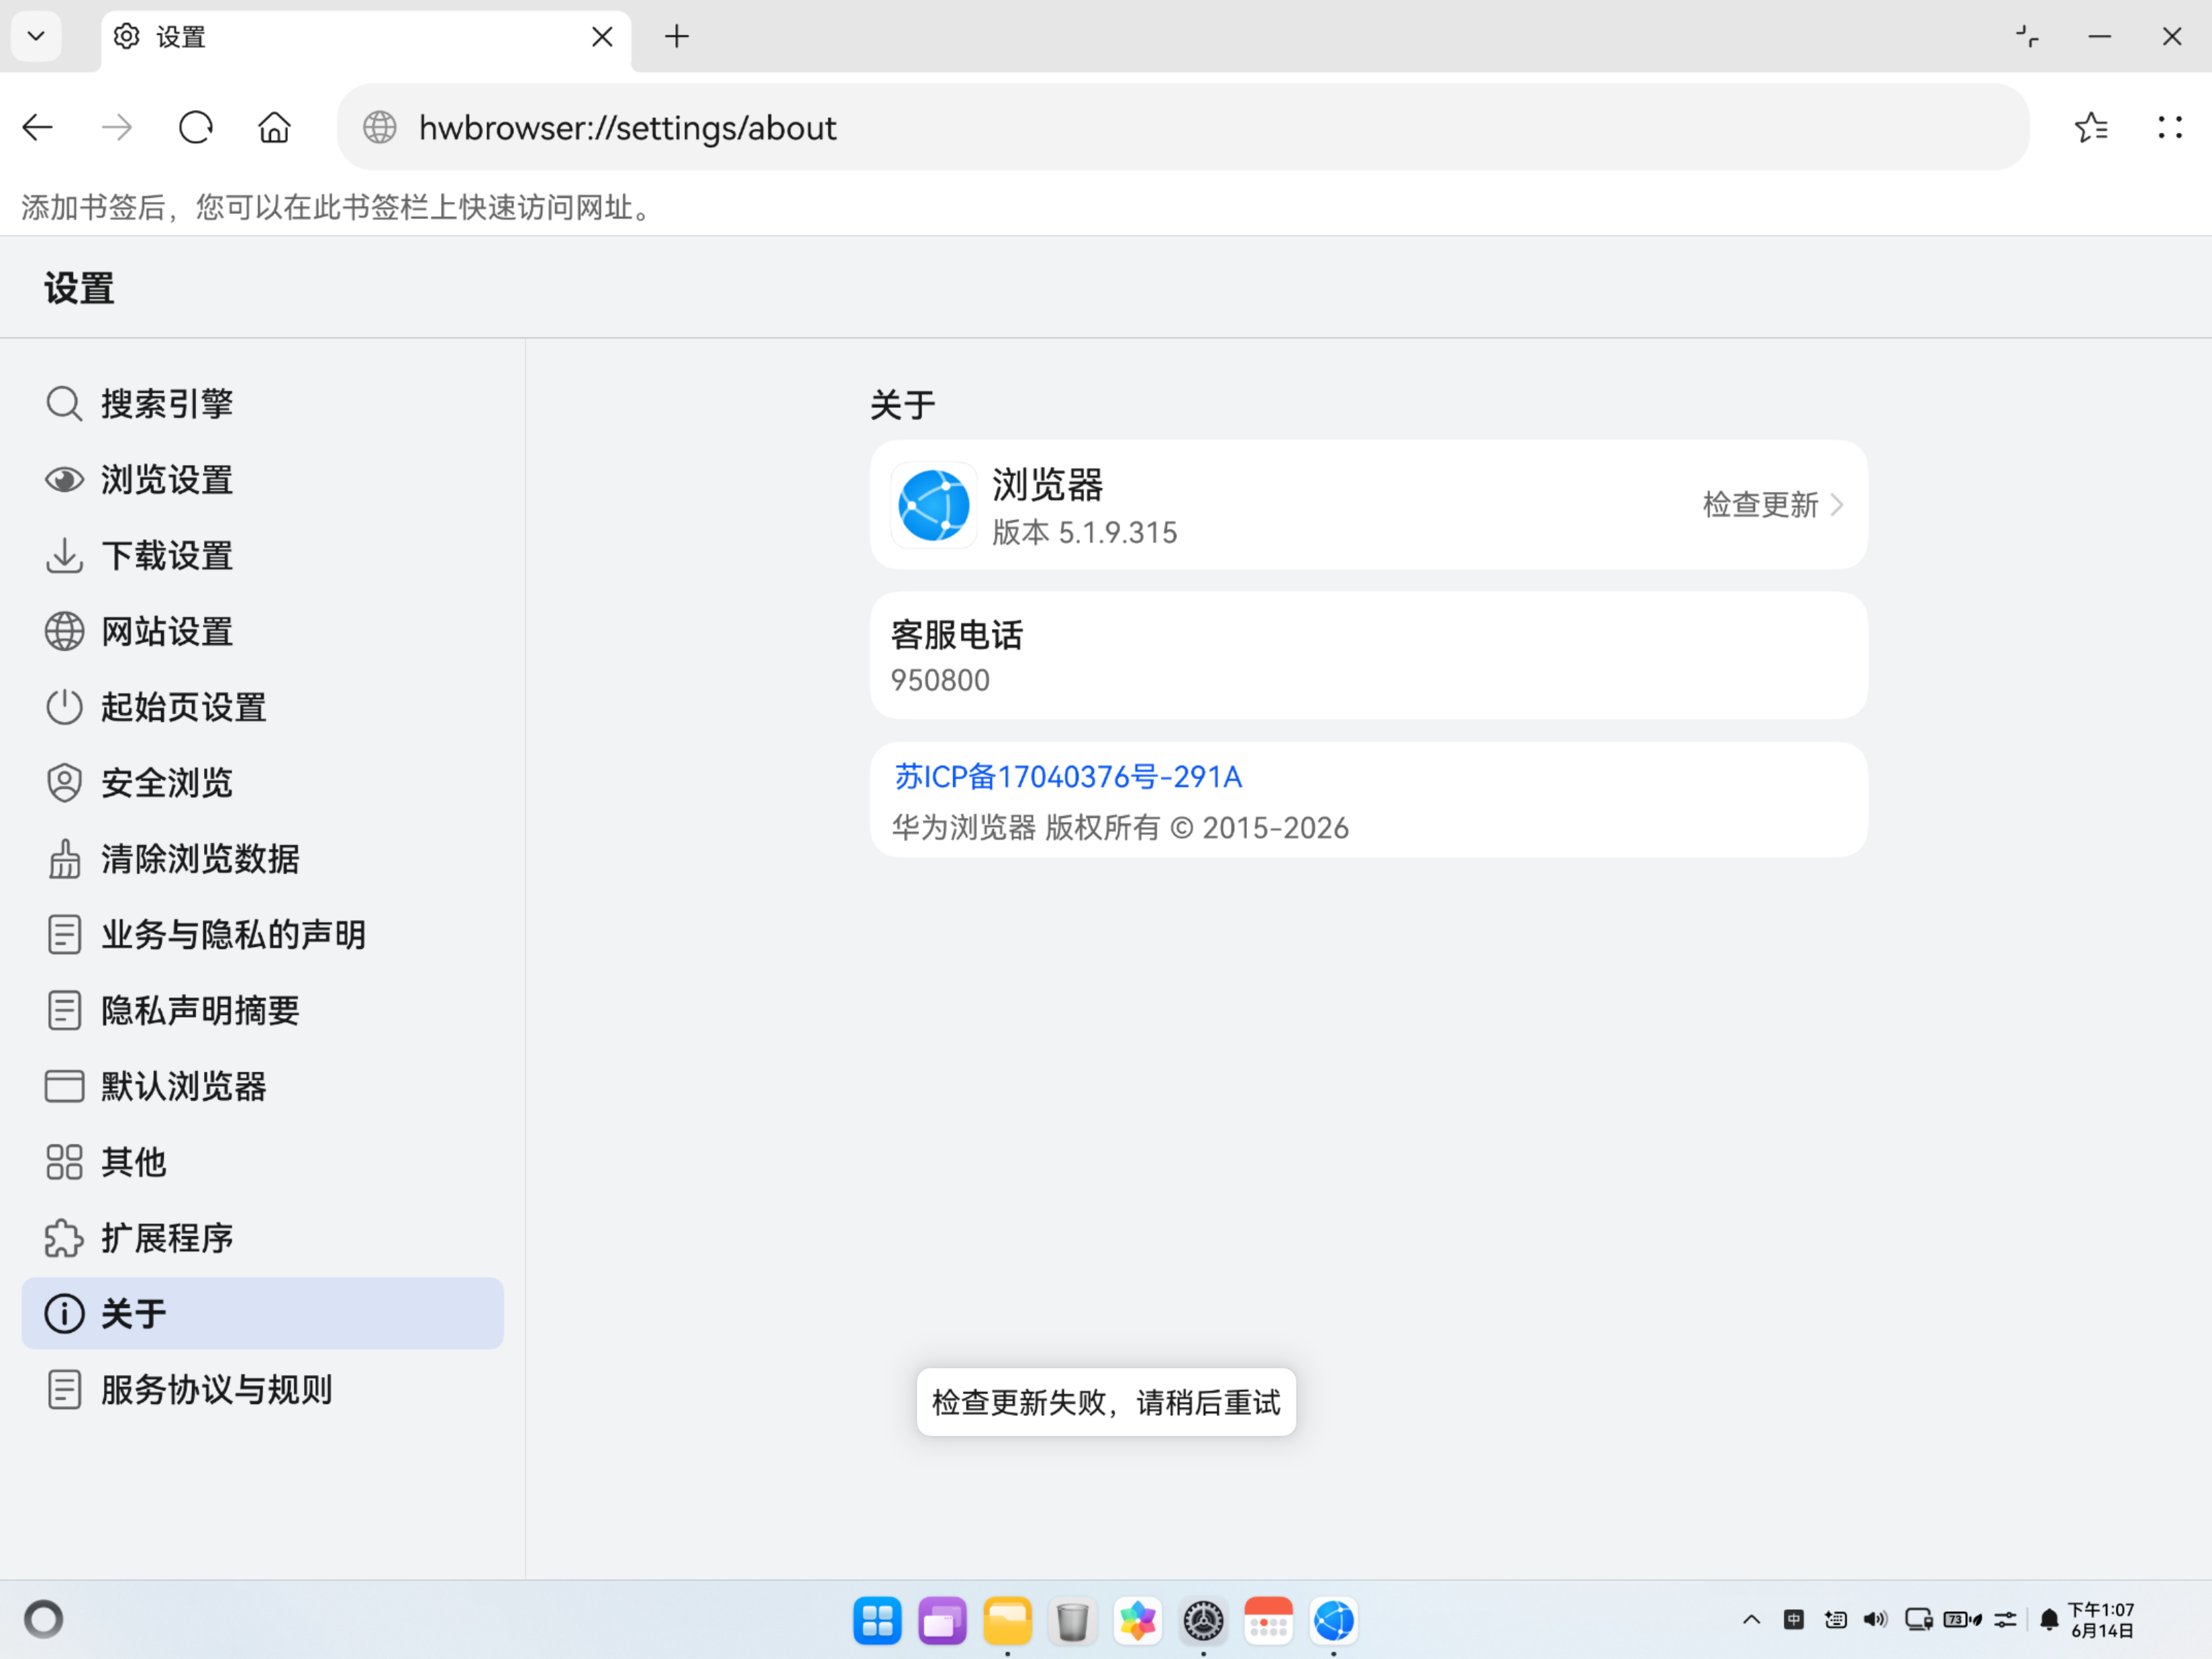The width and height of the screenshot is (2212, 1659).
Task: Open the battery status showing 73
Action: 1962,1619
